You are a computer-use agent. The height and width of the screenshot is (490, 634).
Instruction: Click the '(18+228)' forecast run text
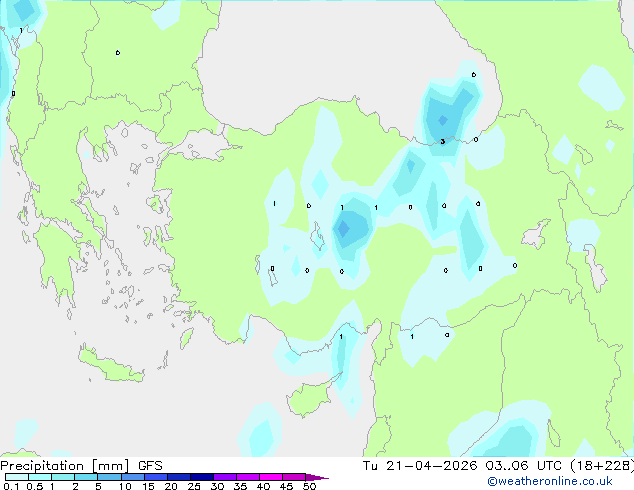(x=602, y=466)
